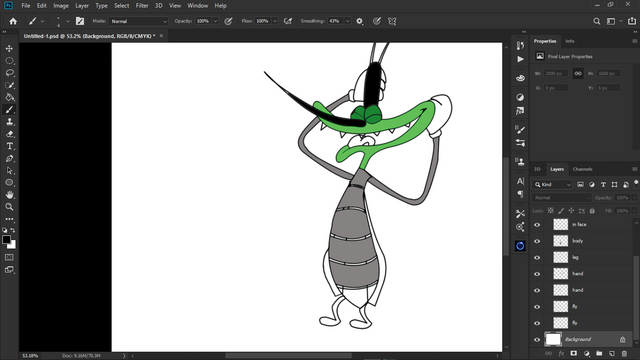Add layer mask
This screenshot has width=640, height=360.
tap(573, 353)
